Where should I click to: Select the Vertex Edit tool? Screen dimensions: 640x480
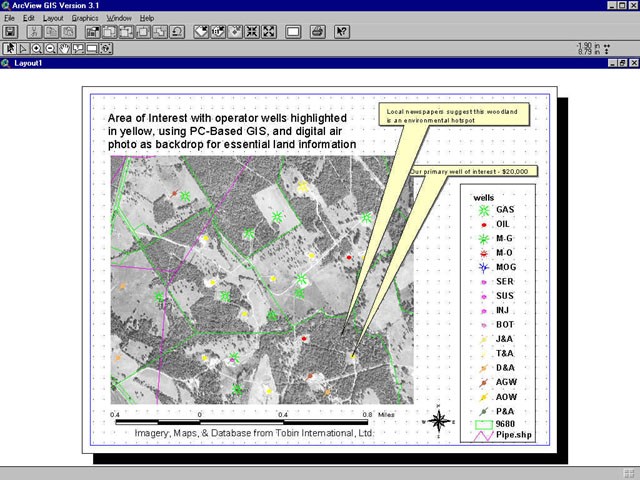pos(22,48)
